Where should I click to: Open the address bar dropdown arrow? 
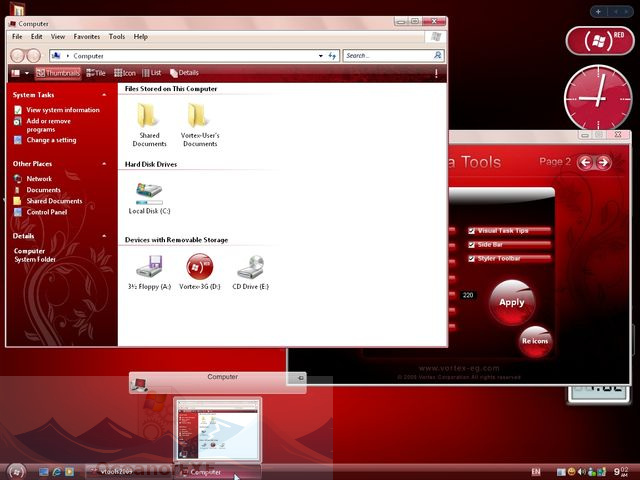321,56
